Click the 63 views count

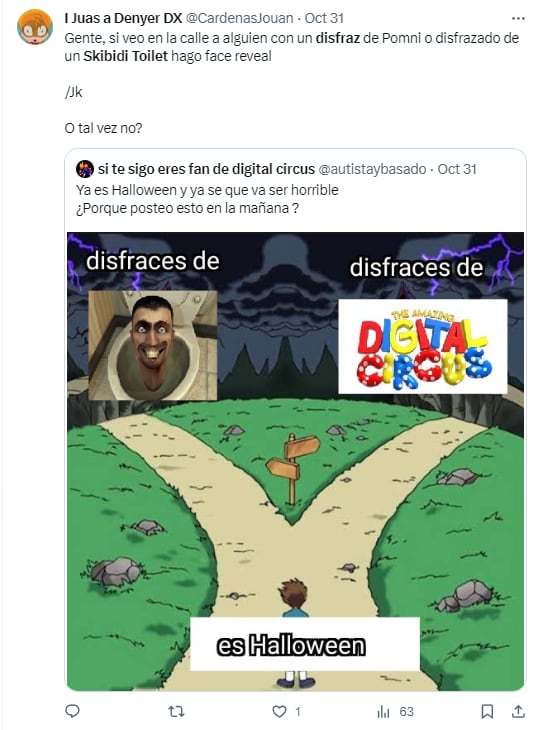(x=406, y=711)
